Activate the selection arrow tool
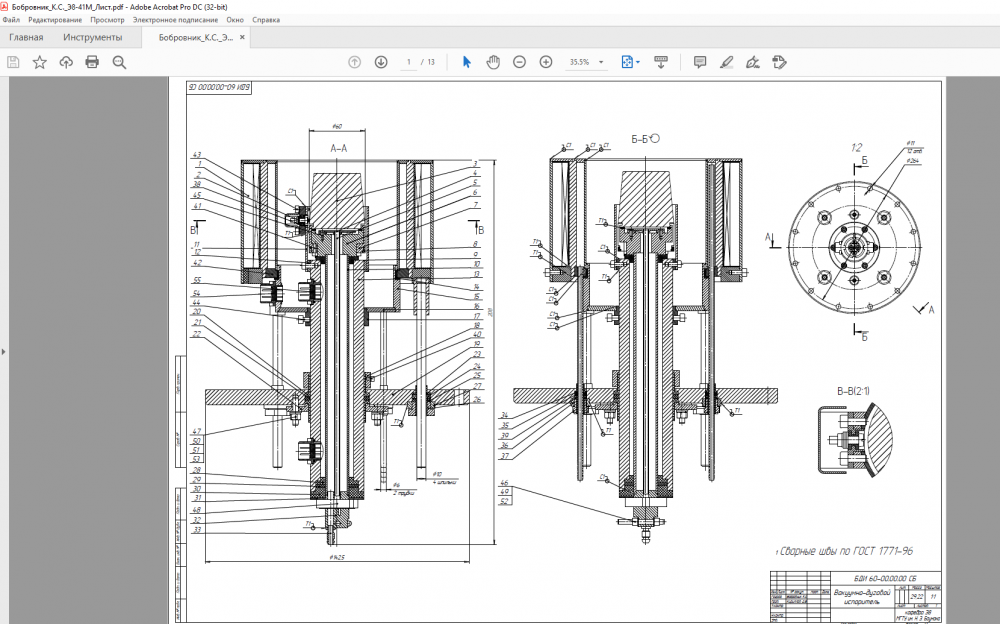Viewport: 1000px width, 624px height. [x=466, y=62]
